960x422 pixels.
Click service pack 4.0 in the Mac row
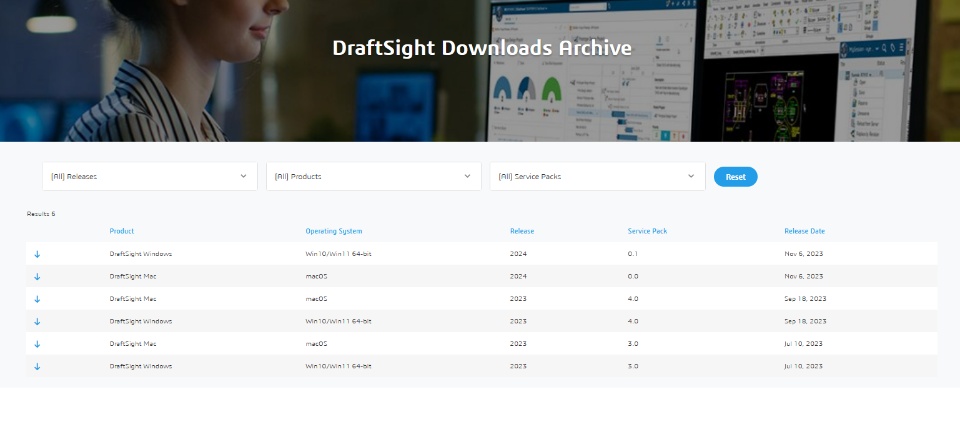[633, 299]
